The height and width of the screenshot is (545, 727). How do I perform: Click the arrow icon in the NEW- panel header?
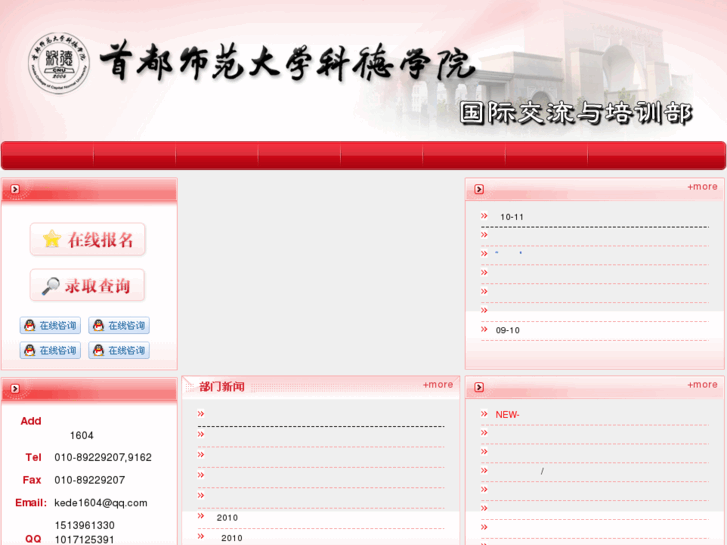coord(479,387)
